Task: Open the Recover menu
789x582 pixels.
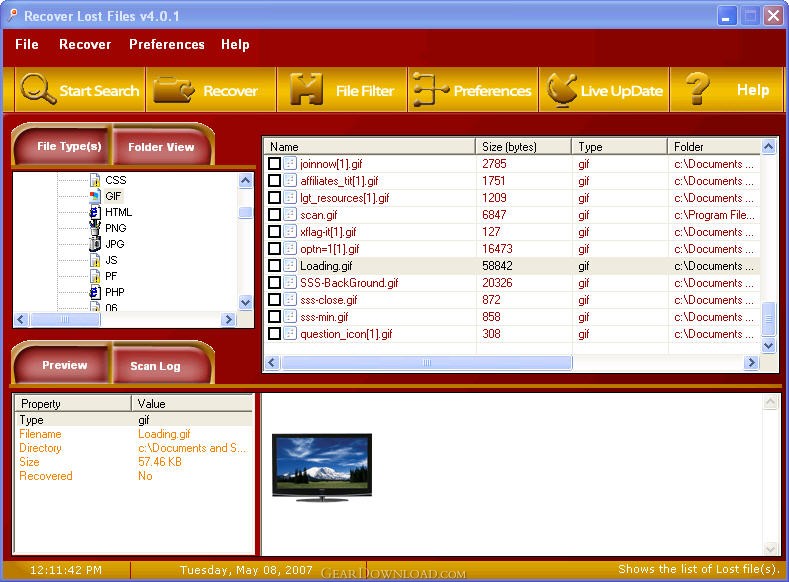Action: click(x=85, y=44)
